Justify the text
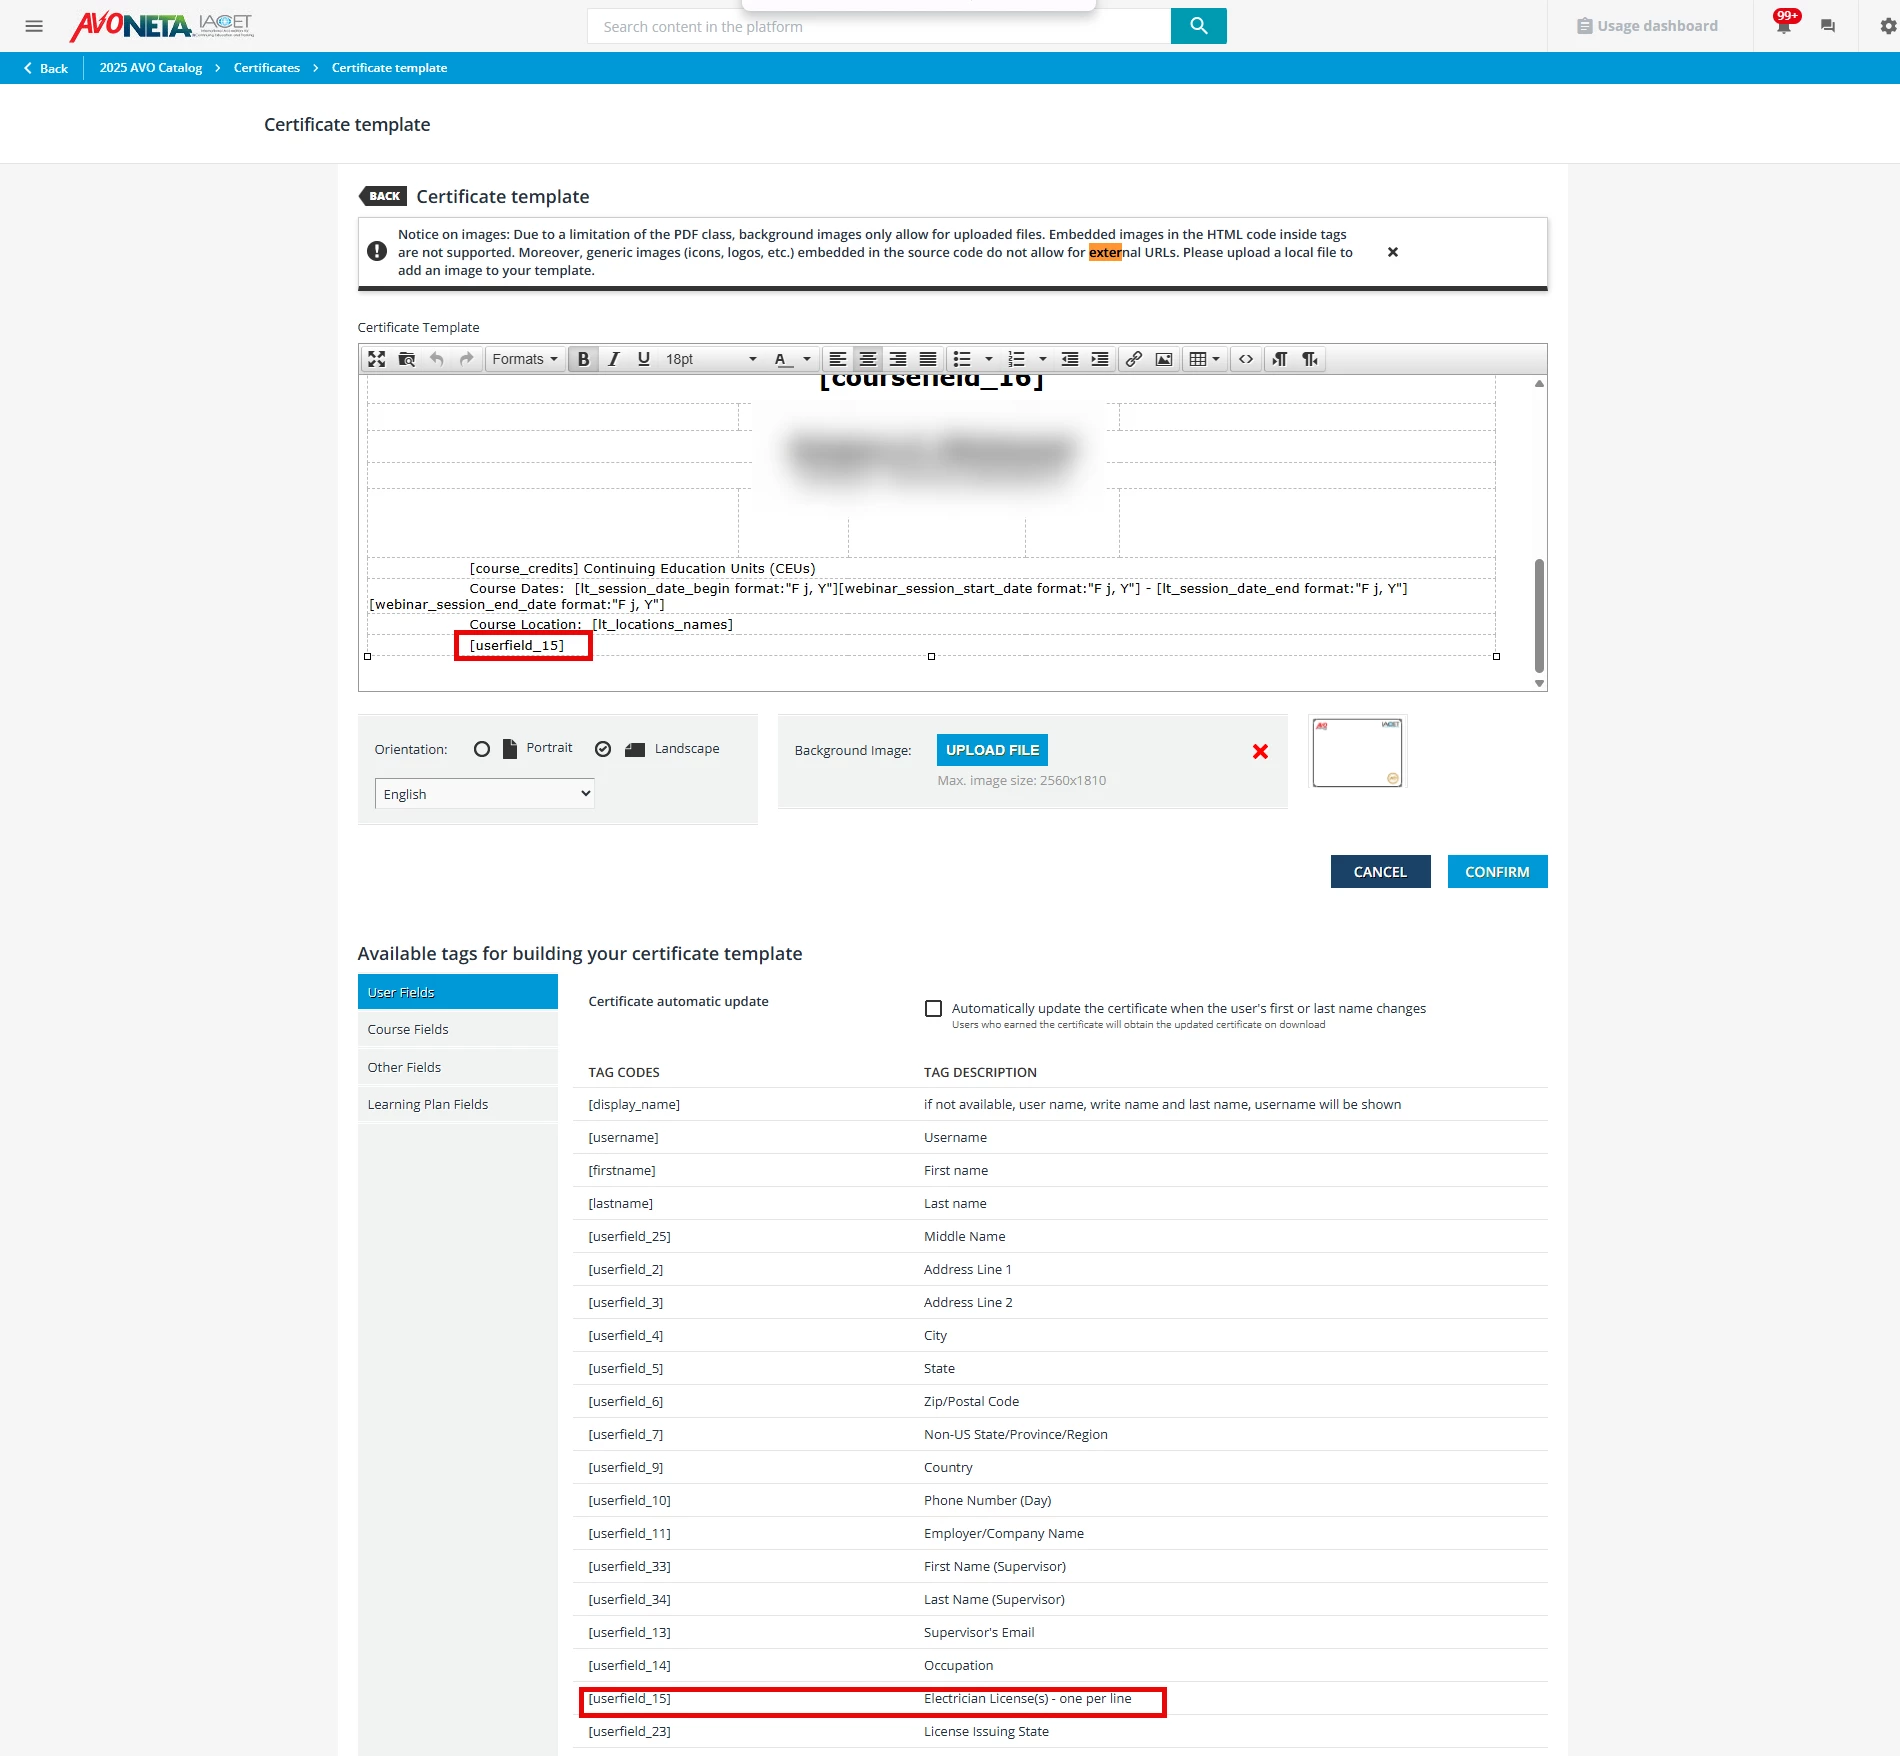This screenshot has width=1900, height=1756. coord(928,359)
